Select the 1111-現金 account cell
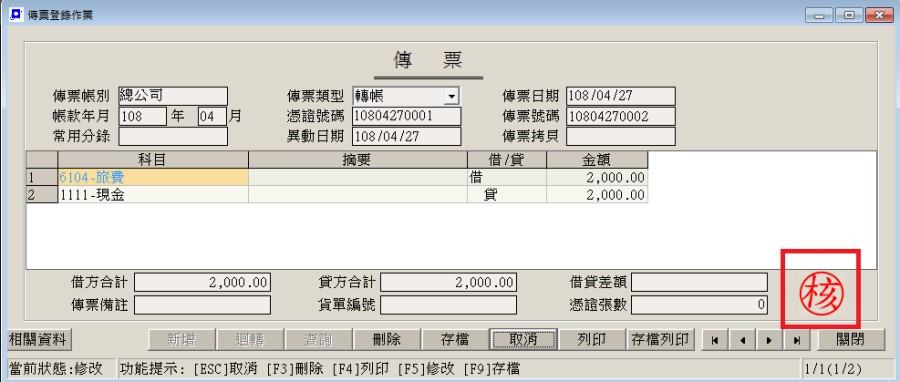The image size is (900, 382). 153,195
